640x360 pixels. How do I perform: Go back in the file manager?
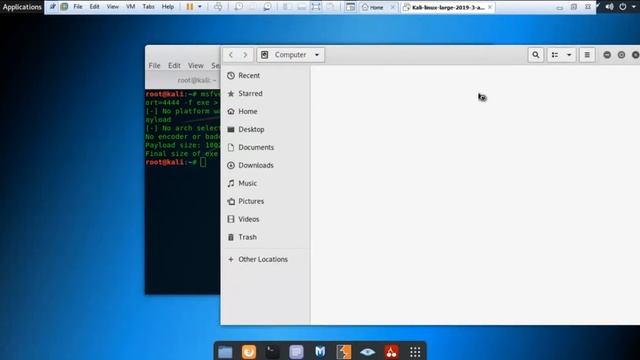231,55
